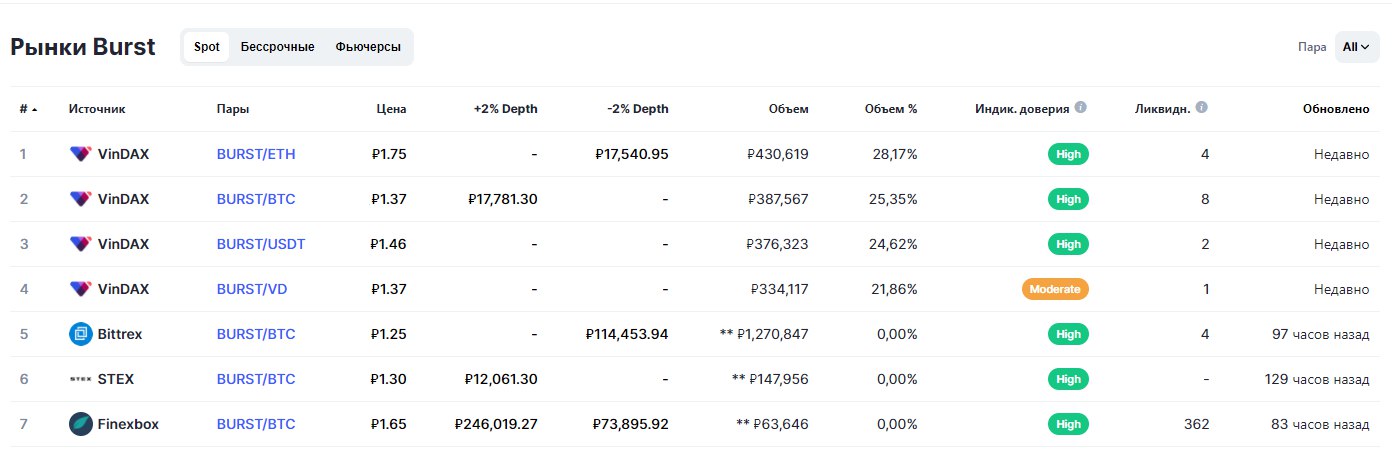Click the VinDAX logo in row 1
Viewport: 1392px width, 464px height.
[80, 154]
